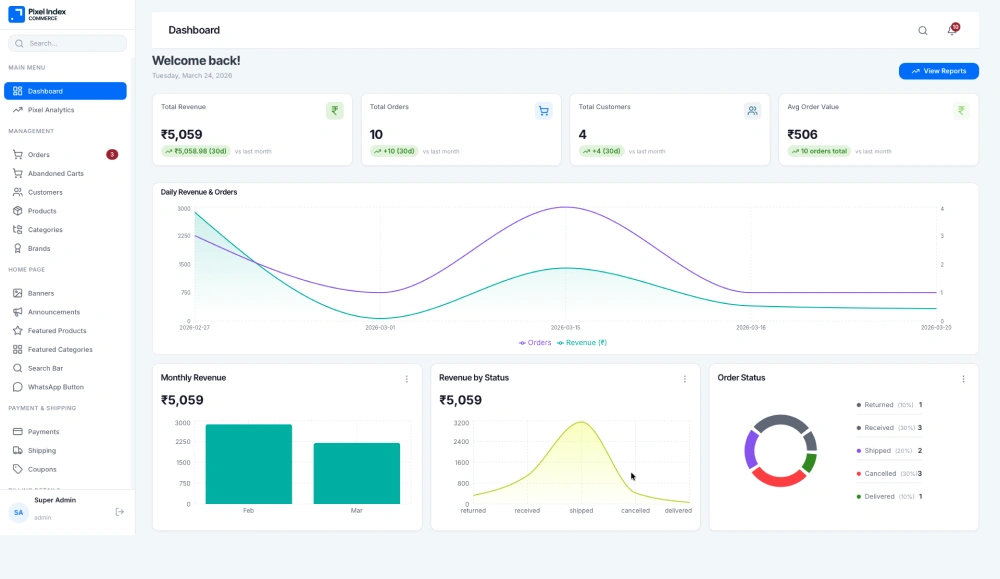Click the Total Orders cart icon
This screenshot has height=579, width=1000.
pyautogui.click(x=543, y=111)
